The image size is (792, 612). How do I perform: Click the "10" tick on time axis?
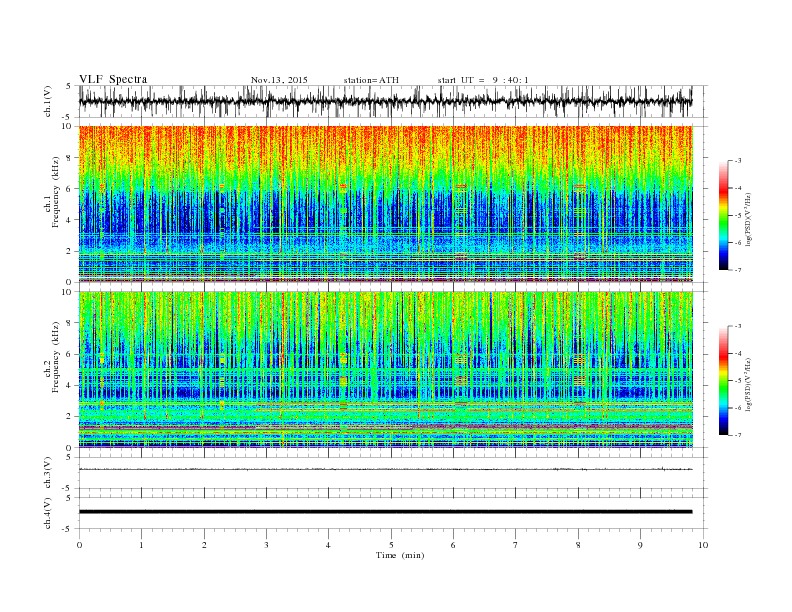[703, 545]
